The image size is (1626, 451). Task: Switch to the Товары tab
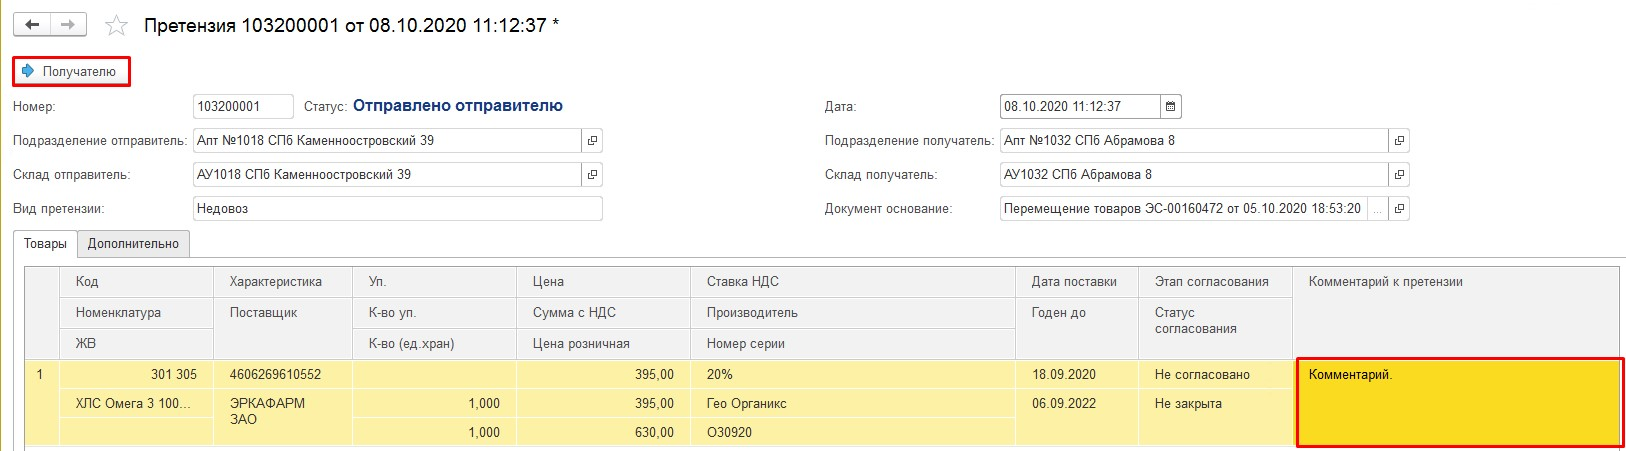(x=45, y=244)
